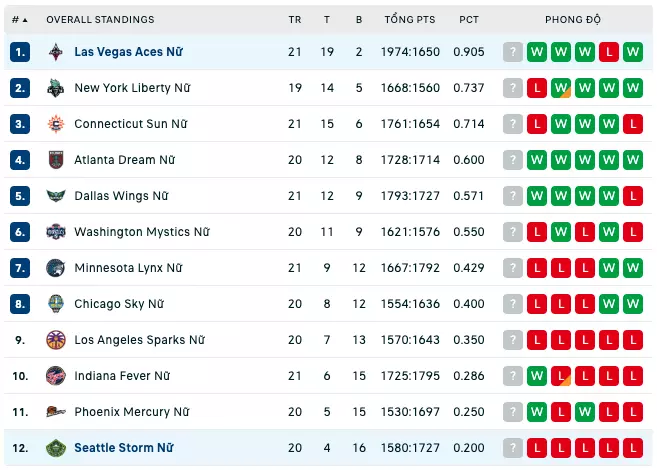This screenshot has width=657, height=470.
Task: Open the Las Vegas Aces Nữ team link
Action: coord(129,52)
